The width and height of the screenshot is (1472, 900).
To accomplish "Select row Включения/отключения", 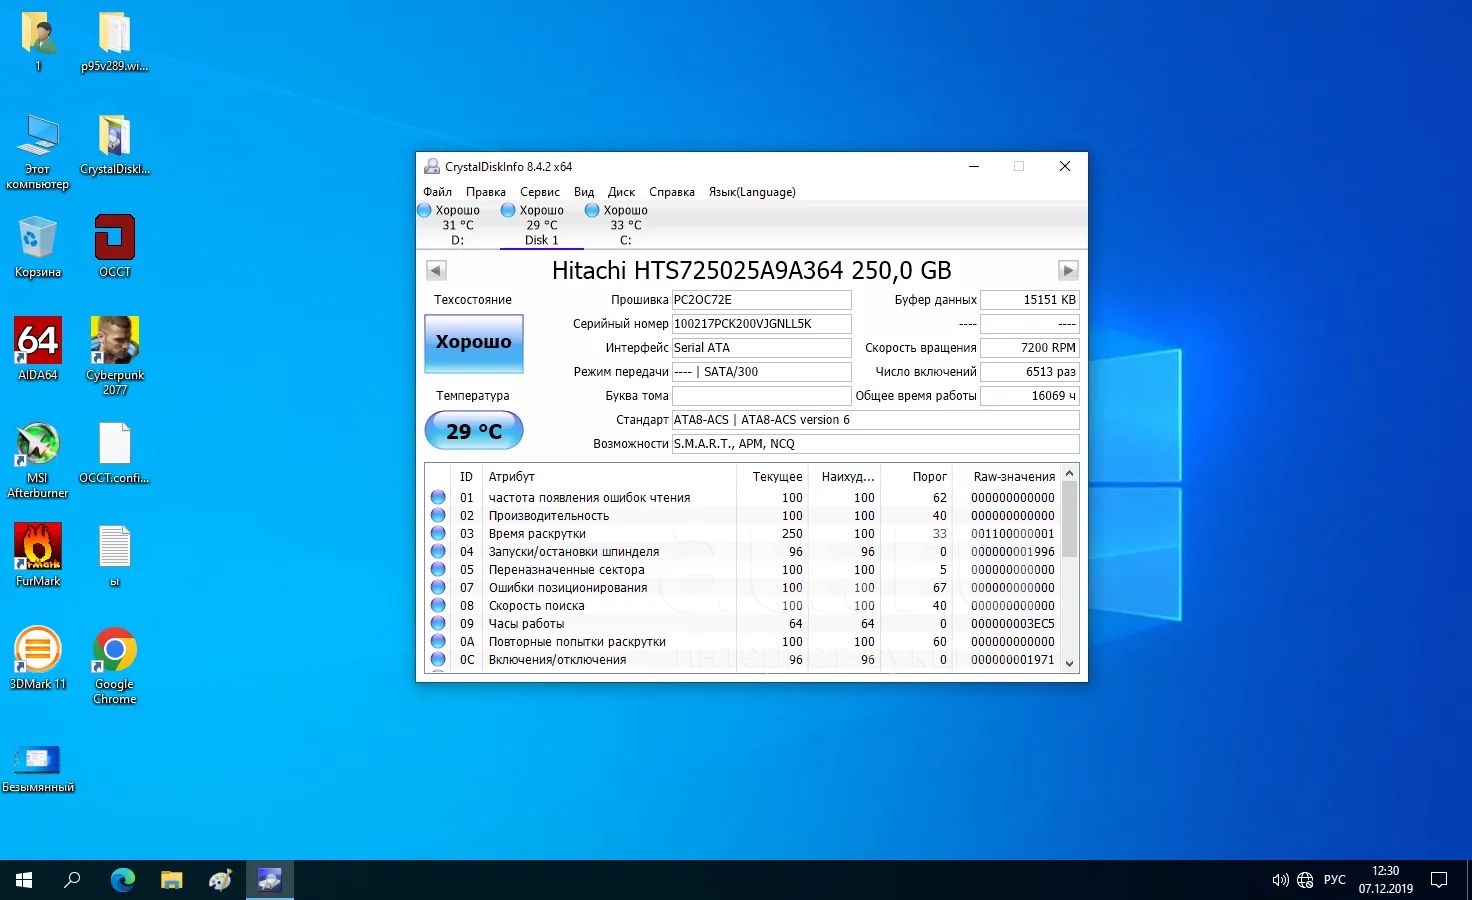I will click(x=743, y=660).
